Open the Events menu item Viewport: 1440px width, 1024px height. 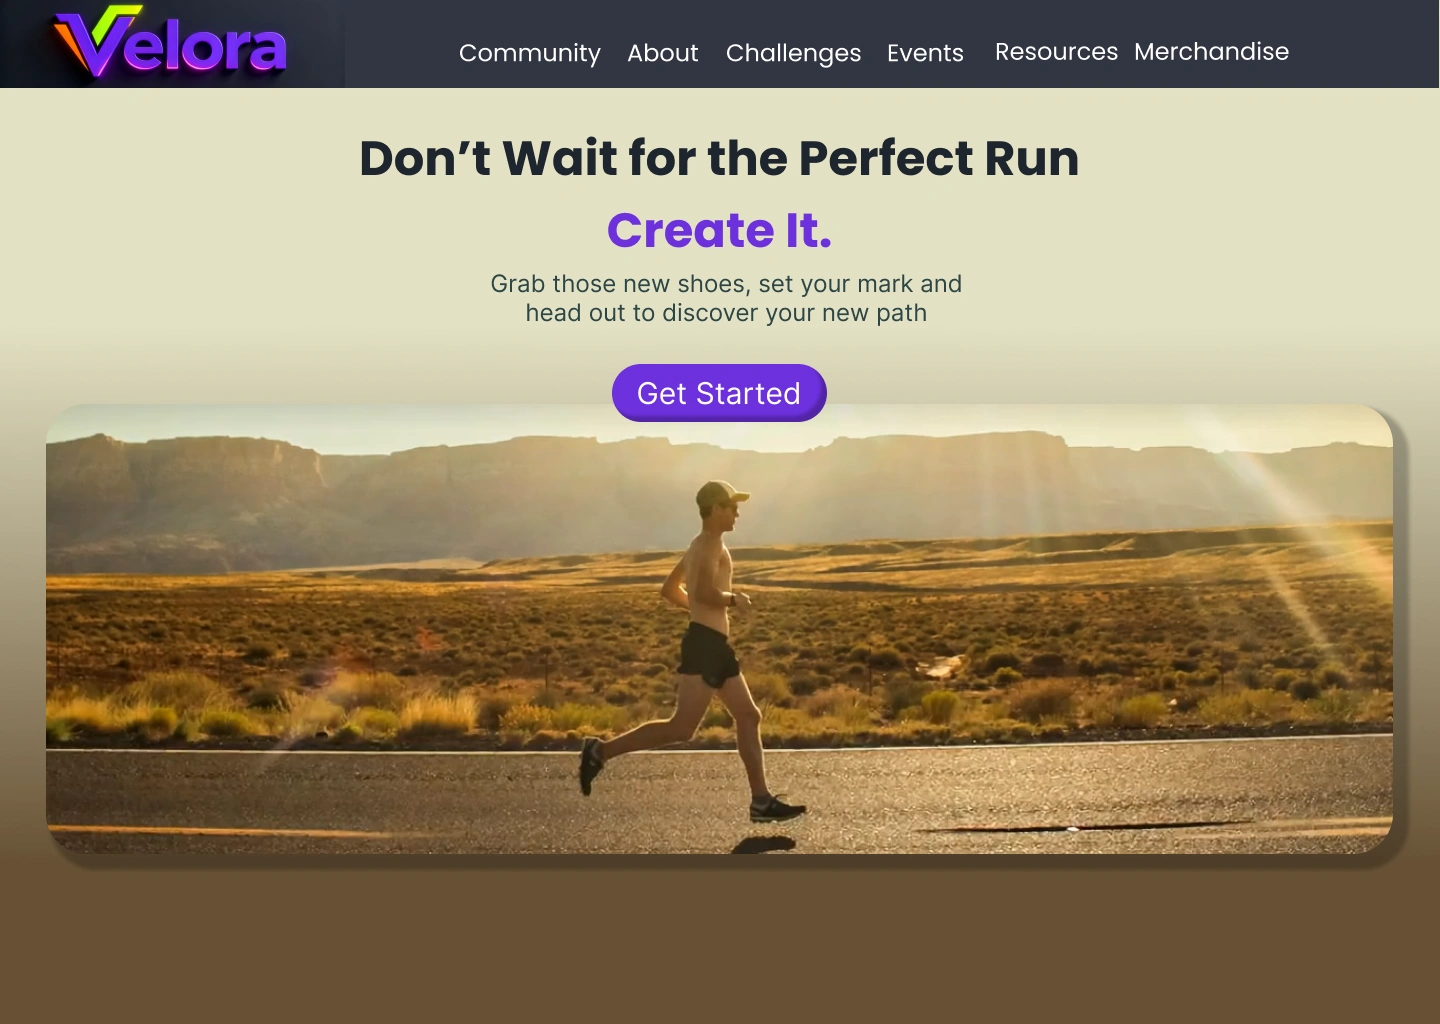tap(926, 53)
